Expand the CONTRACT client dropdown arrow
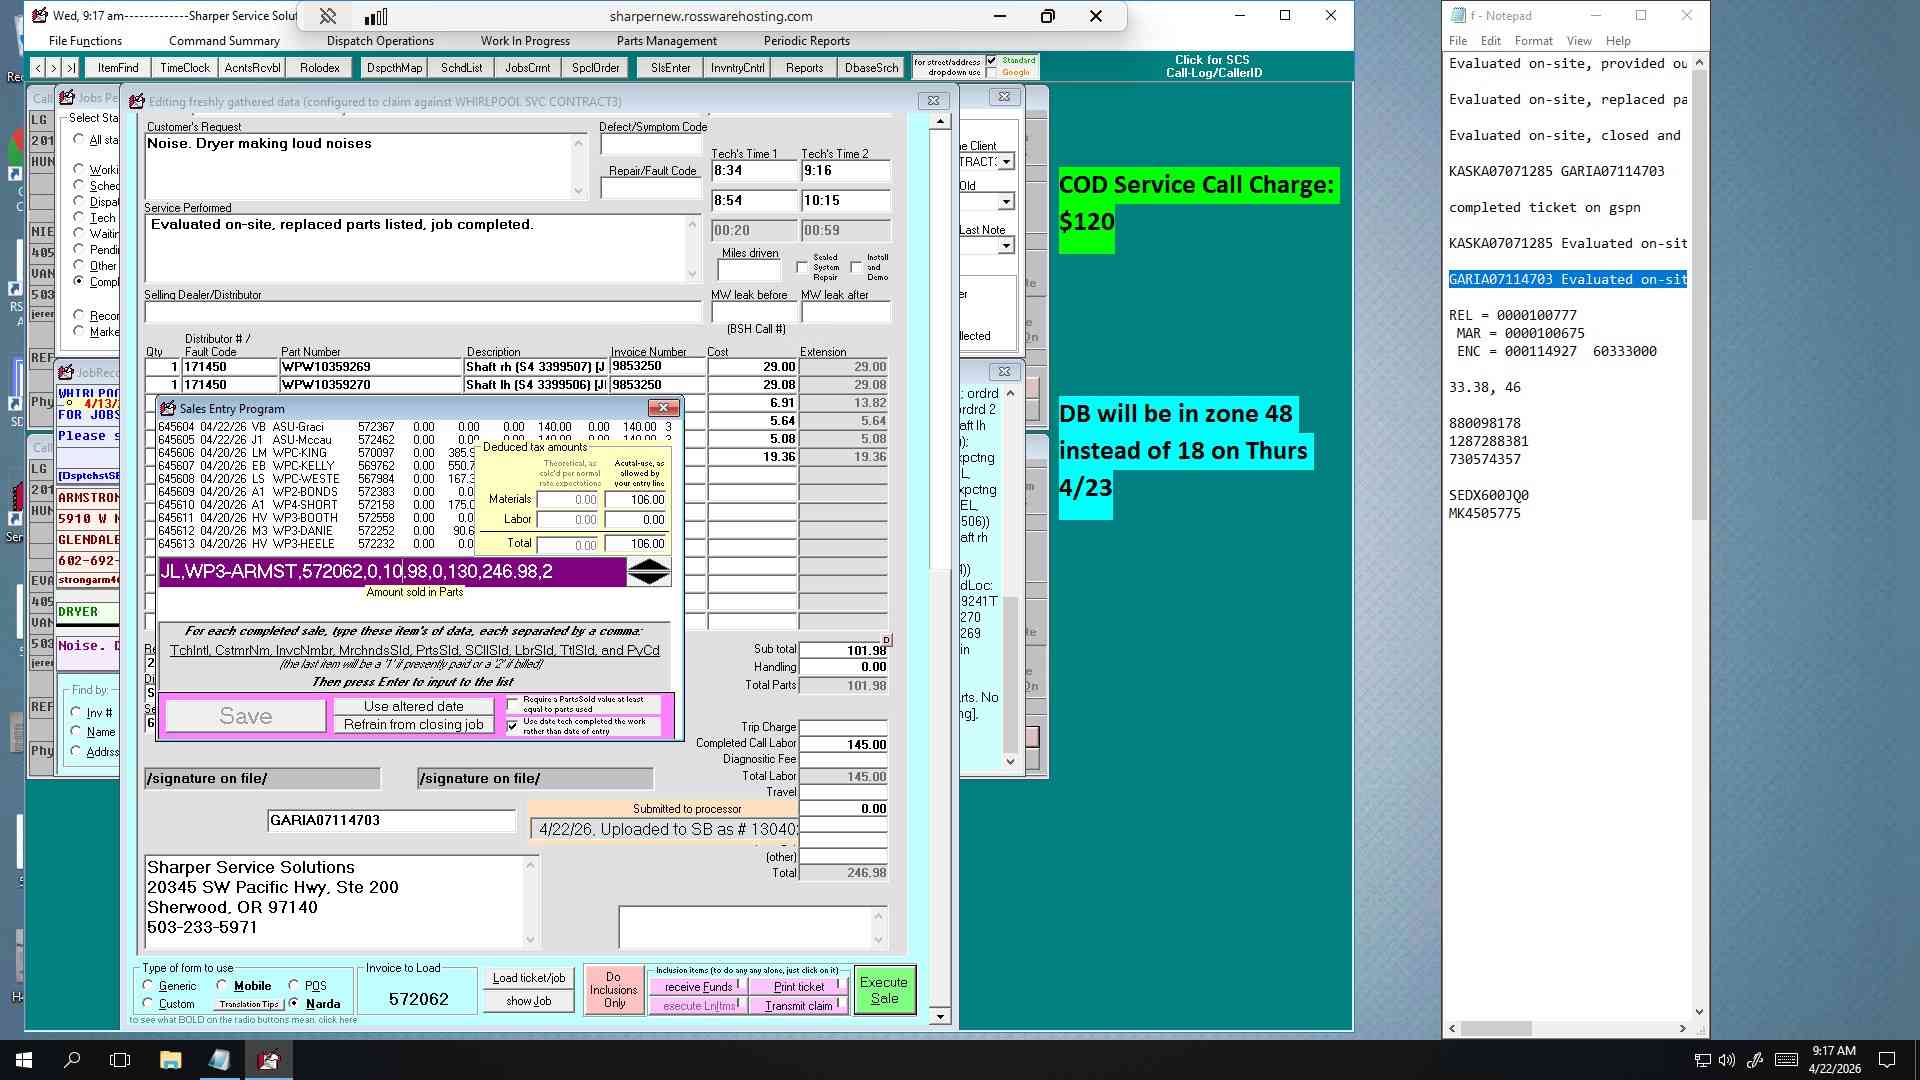The image size is (1920, 1080). tap(1007, 162)
